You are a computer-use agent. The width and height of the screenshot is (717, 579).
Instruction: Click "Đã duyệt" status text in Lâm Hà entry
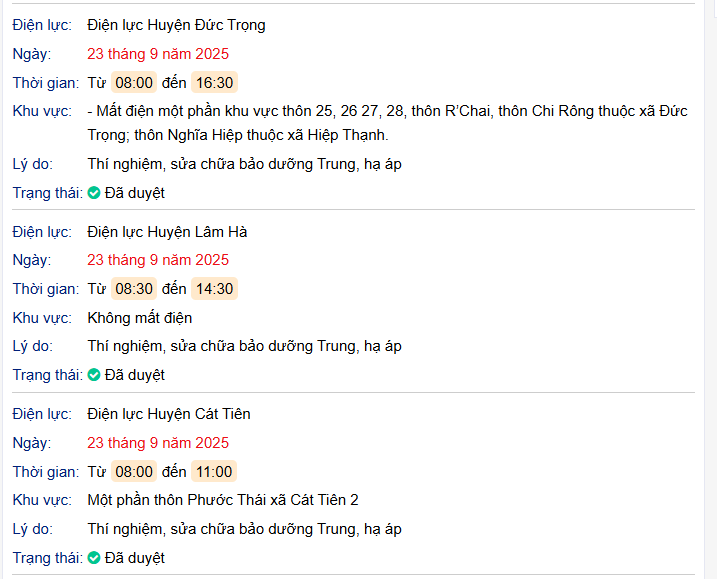point(135,375)
